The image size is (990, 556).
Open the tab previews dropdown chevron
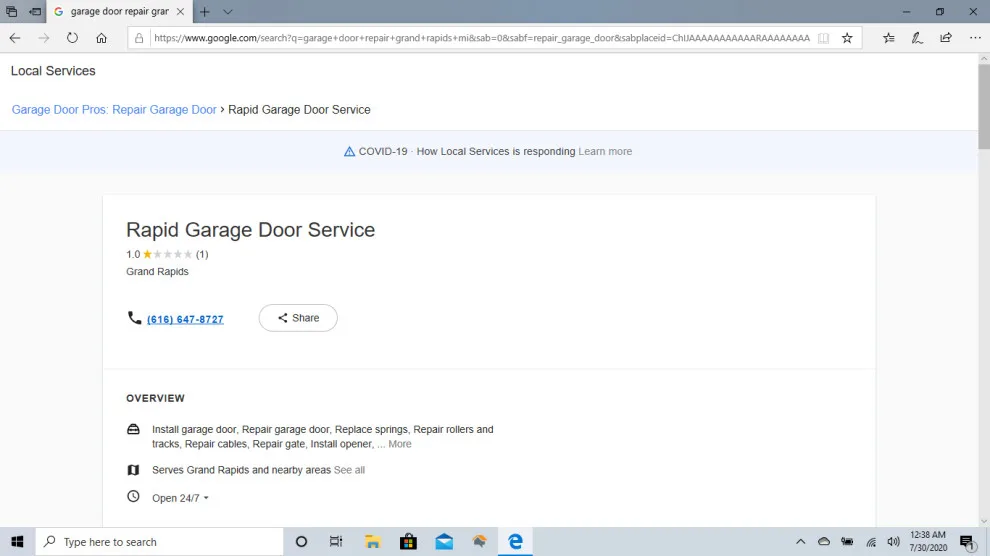(228, 11)
